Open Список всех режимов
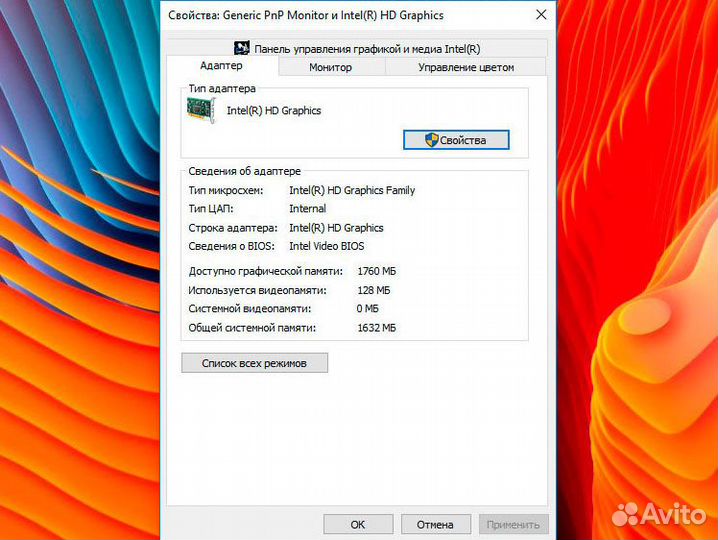The height and width of the screenshot is (540, 718). (255, 363)
